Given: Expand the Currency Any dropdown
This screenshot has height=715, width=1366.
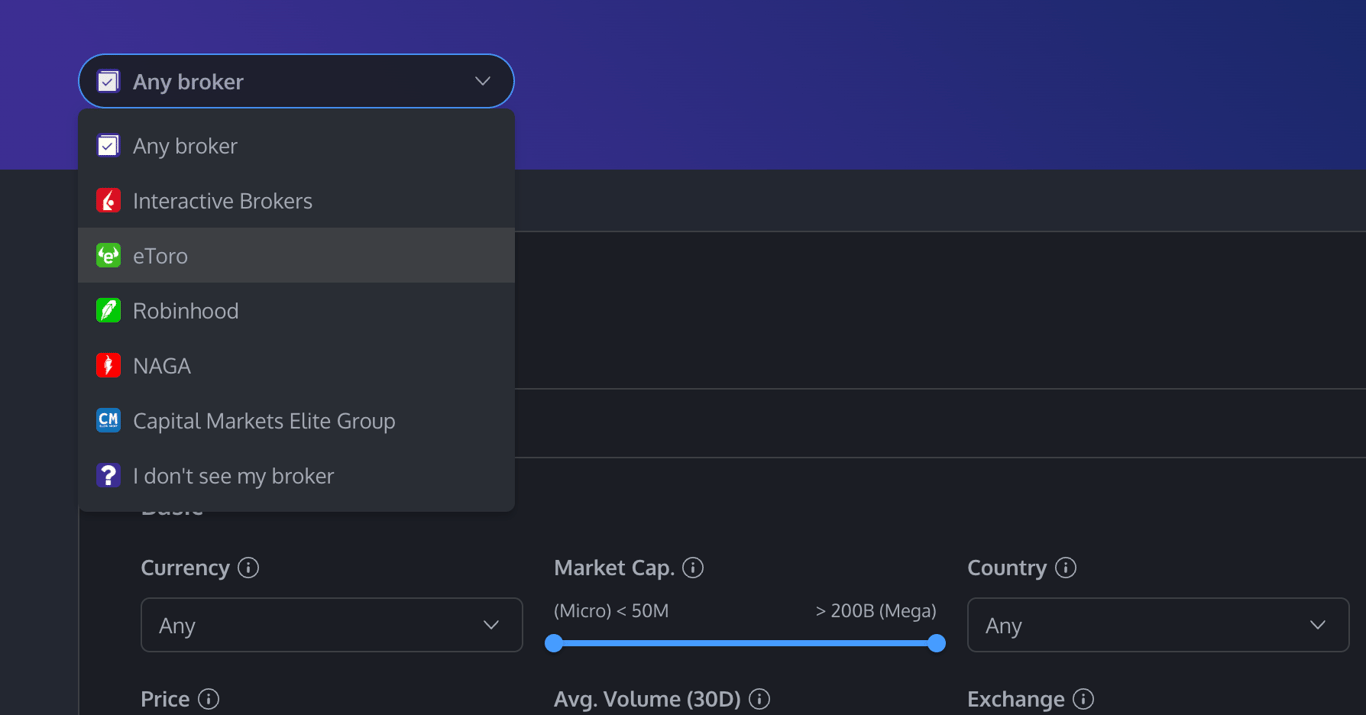Looking at the screenshot, I should pyautogui.click(x=332, y=625).
